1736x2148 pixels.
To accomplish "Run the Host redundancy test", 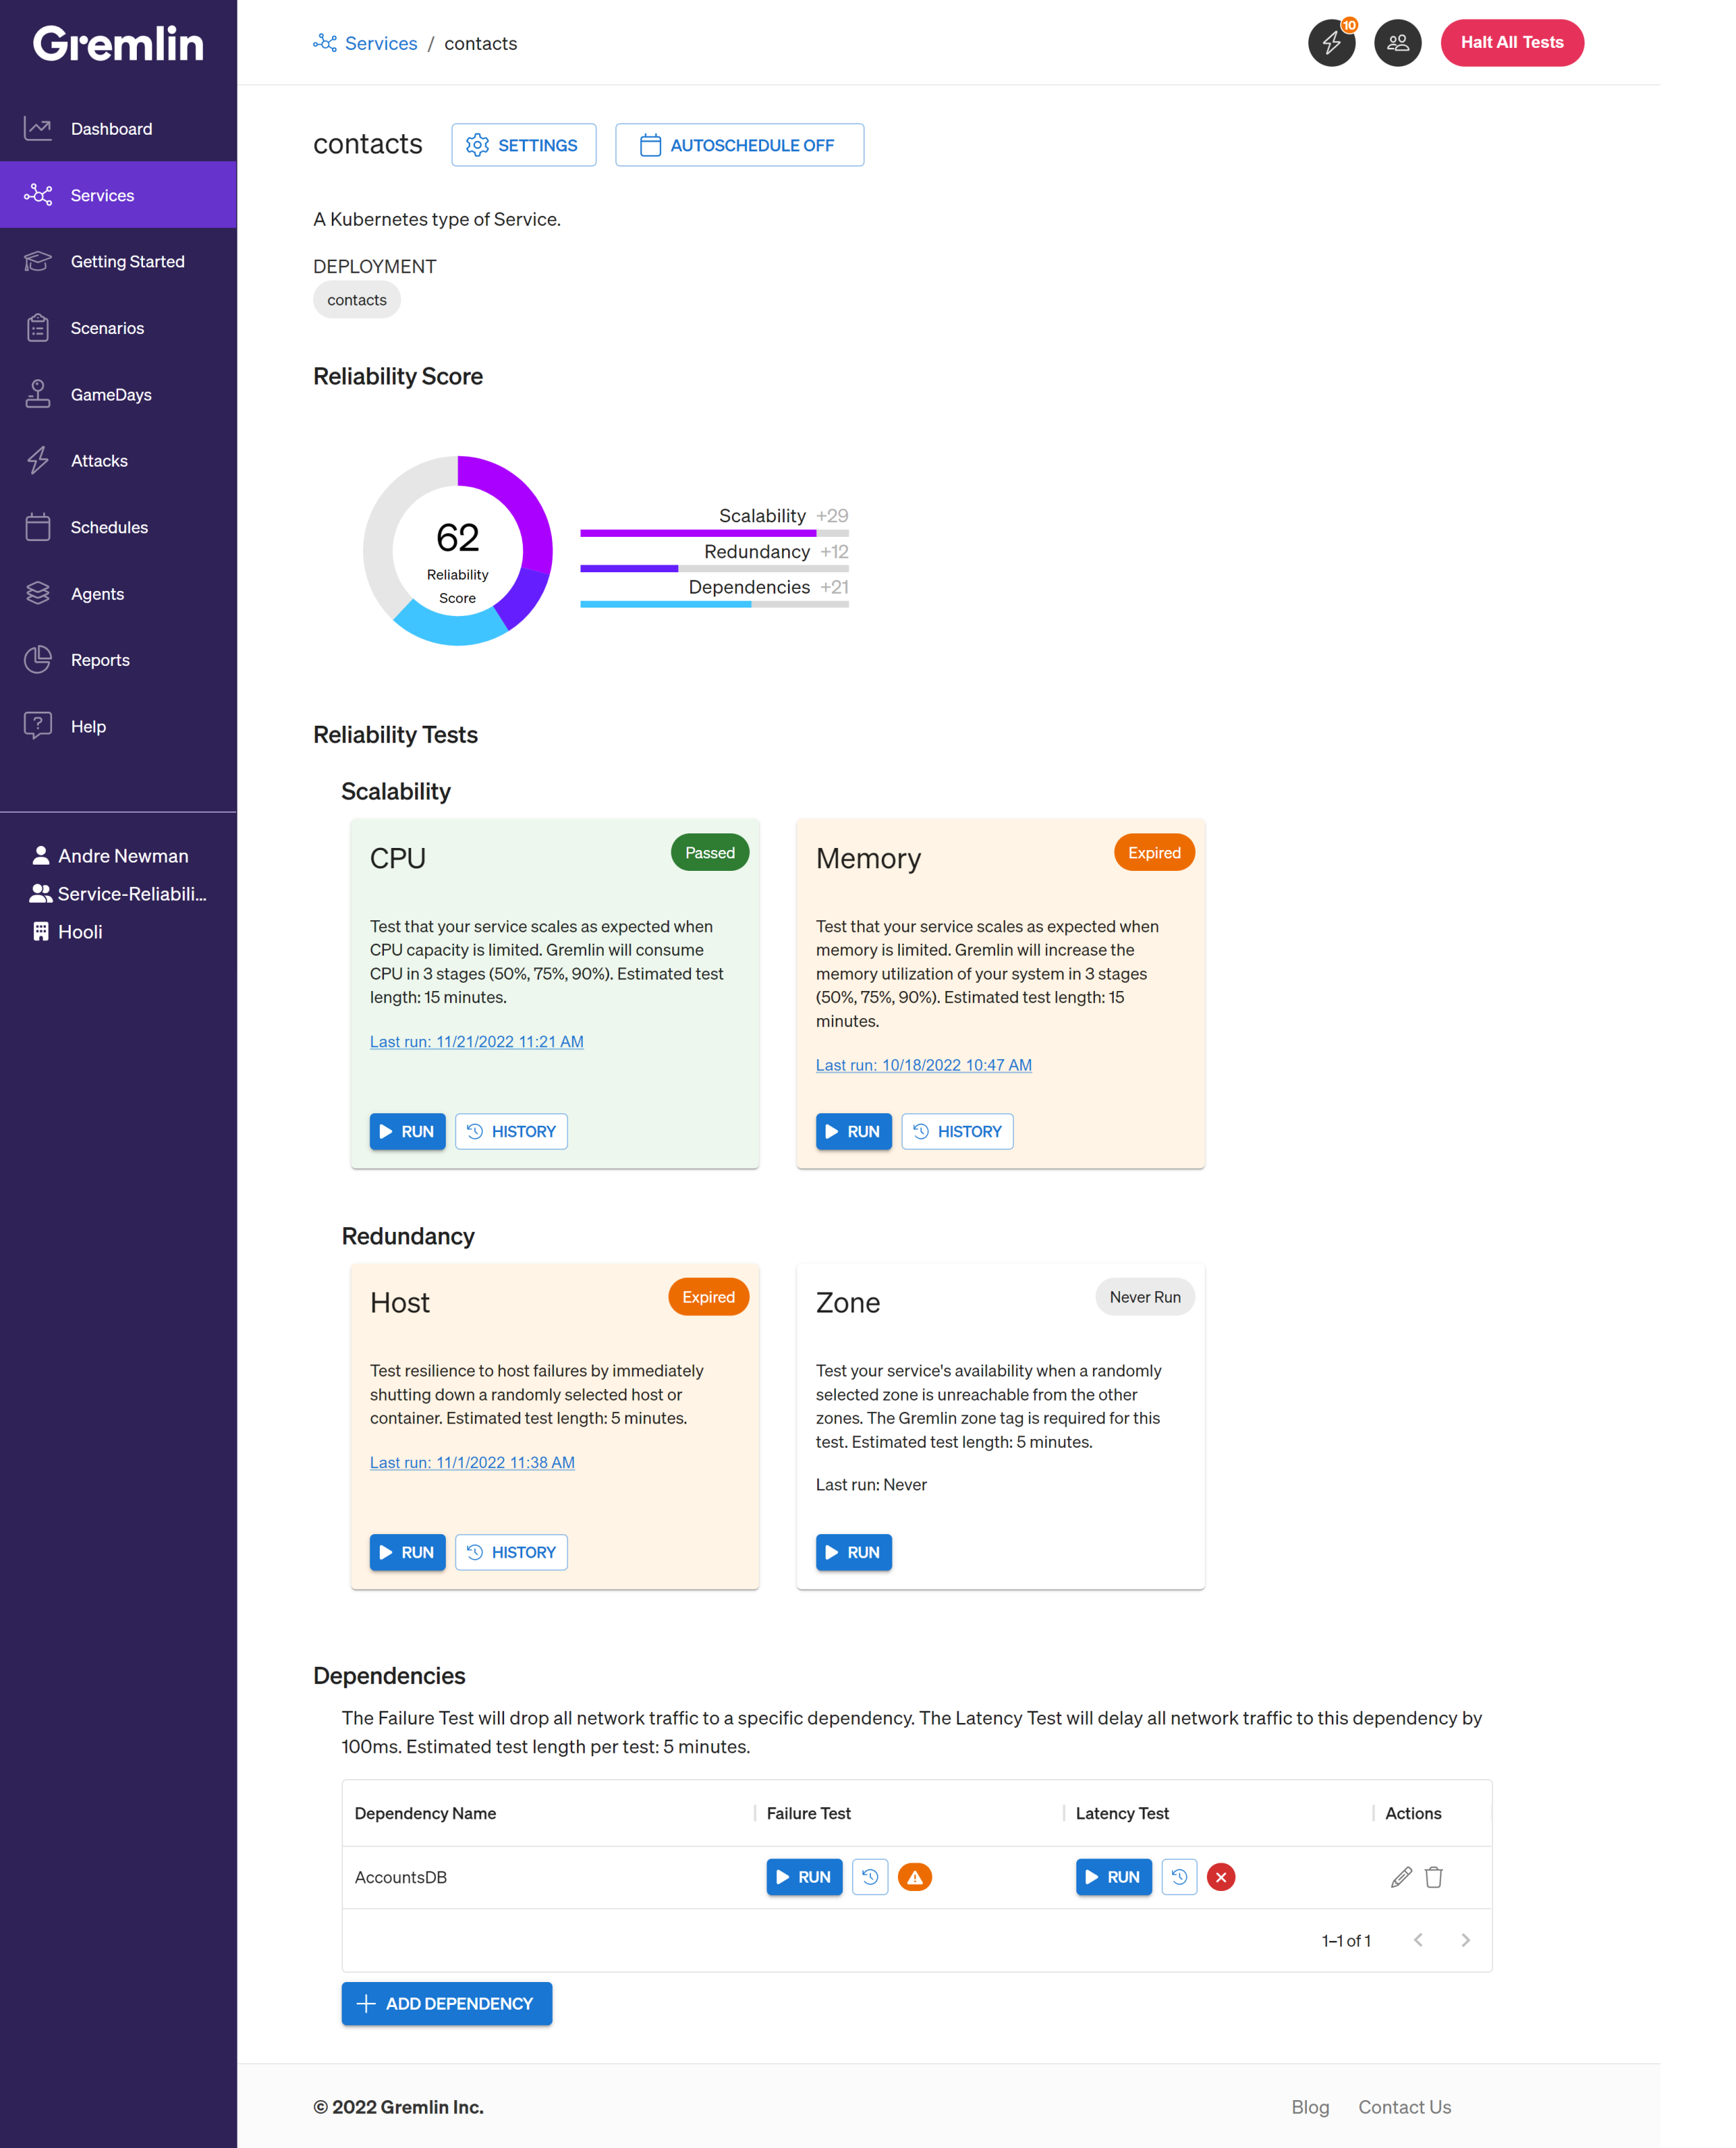I will tap(407, 1552).
